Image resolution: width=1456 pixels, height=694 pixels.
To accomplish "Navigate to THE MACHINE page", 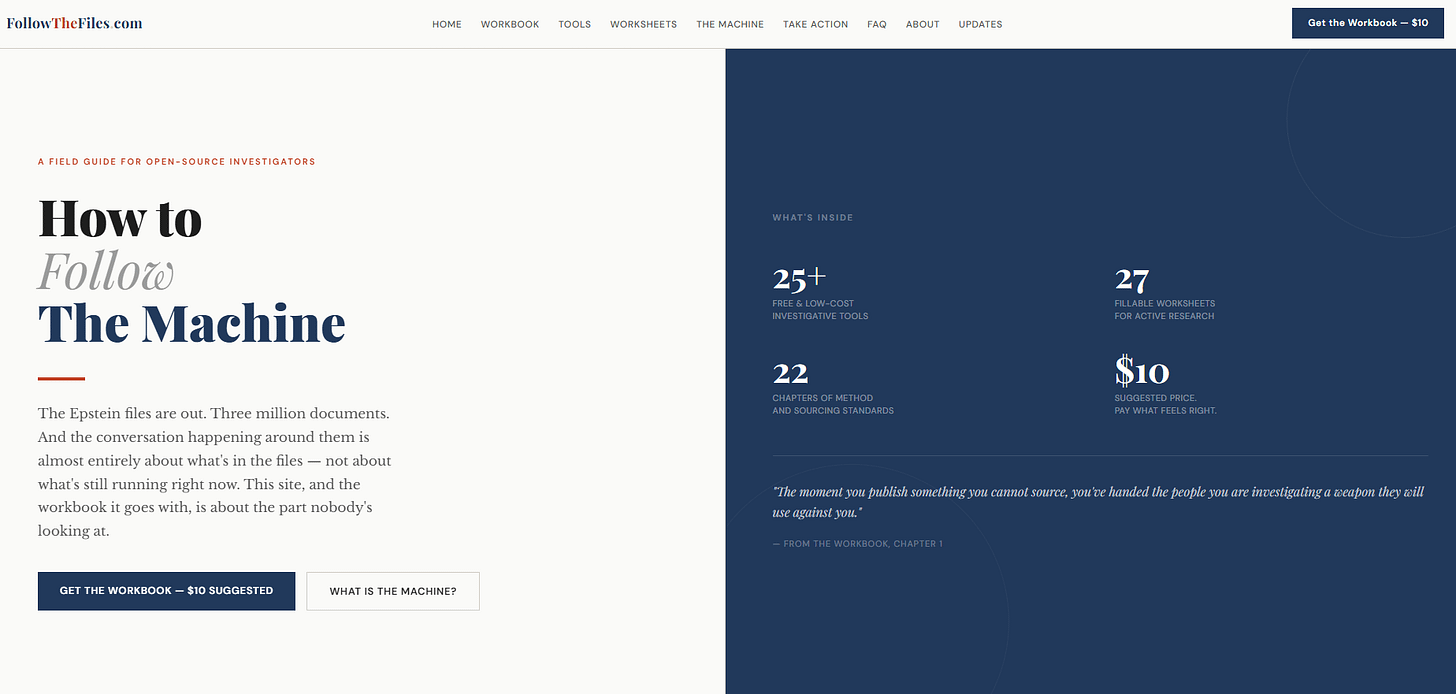I will point(730,24).
